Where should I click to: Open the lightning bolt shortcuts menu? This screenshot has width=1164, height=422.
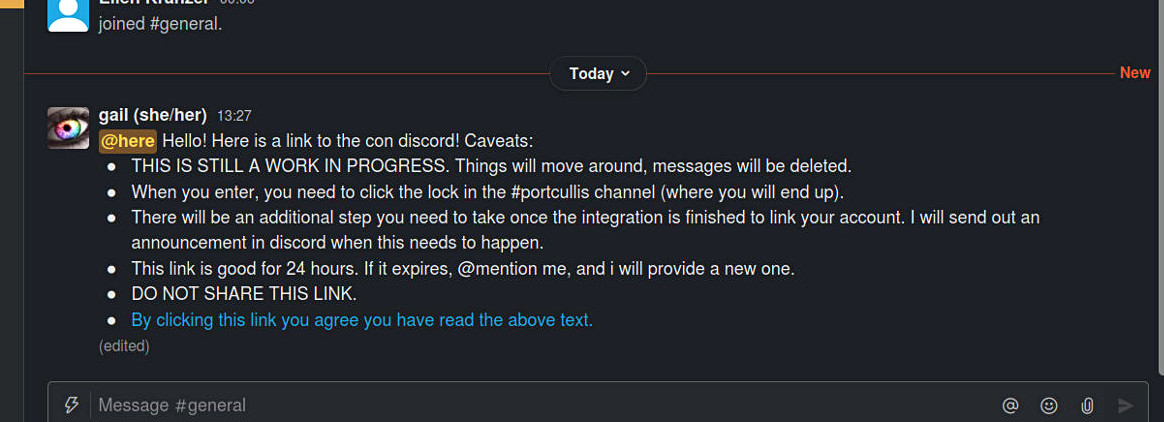tap(71, 405)
